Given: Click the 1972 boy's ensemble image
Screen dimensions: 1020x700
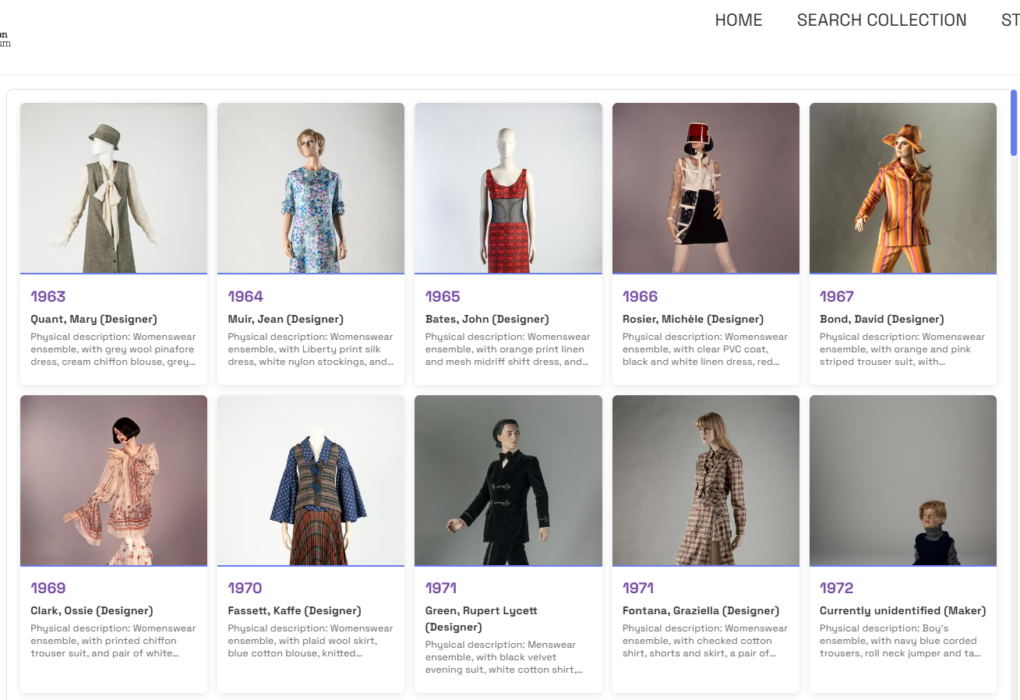Looking at the screenshot, I should pos(902,480).
